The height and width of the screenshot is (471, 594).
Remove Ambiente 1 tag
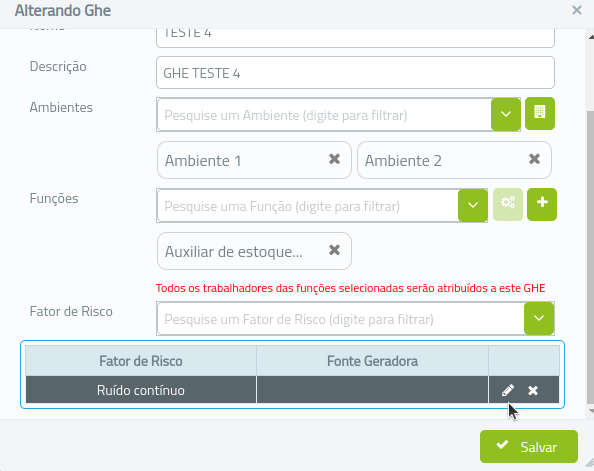(x=334, y=159)
